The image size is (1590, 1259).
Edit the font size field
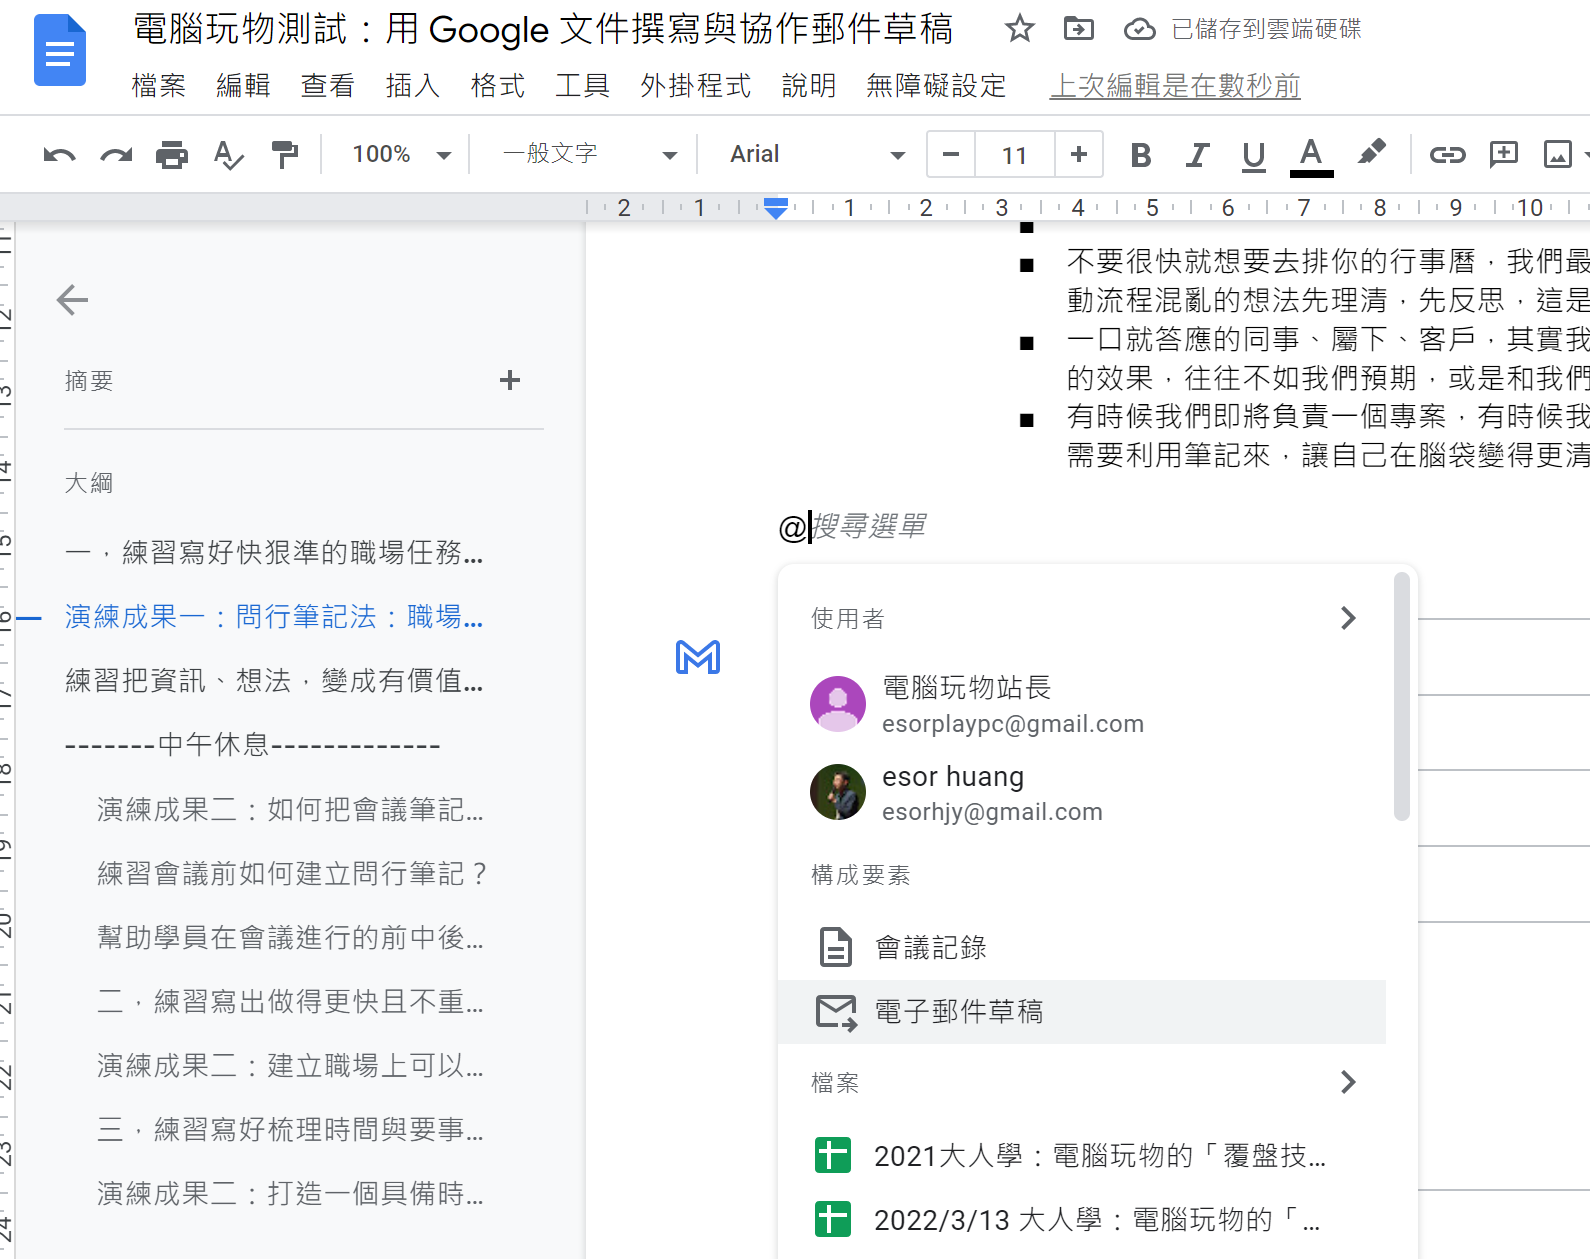pos(1014,155)
